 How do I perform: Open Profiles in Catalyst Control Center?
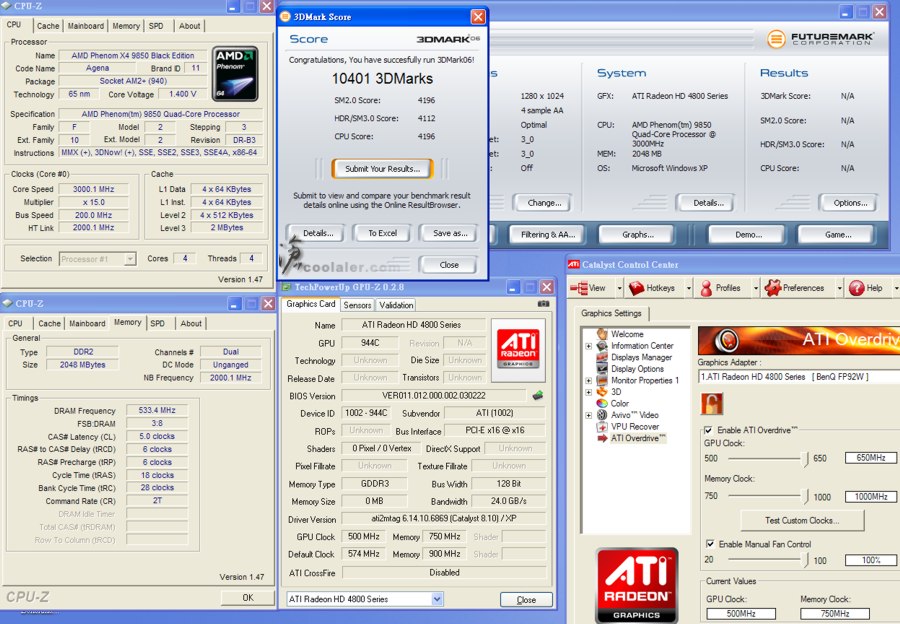point(721,288)
